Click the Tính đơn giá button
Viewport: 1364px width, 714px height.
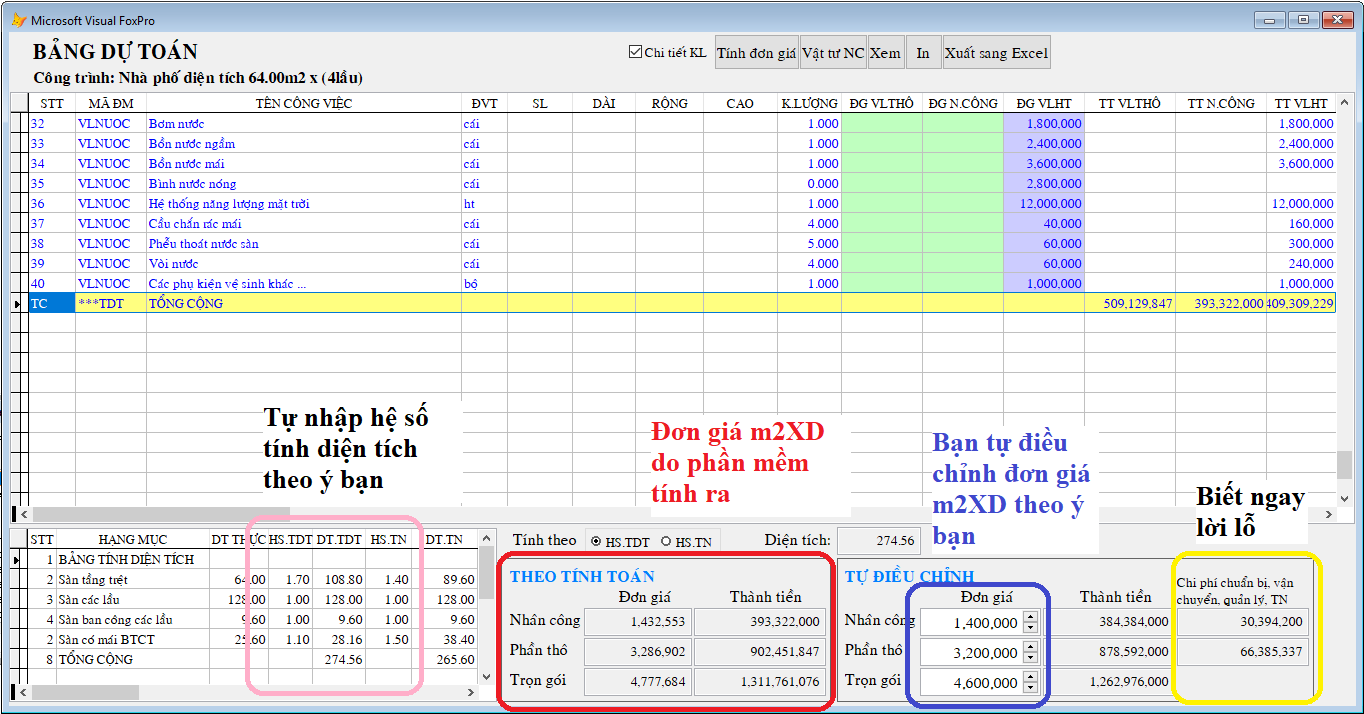756,54
